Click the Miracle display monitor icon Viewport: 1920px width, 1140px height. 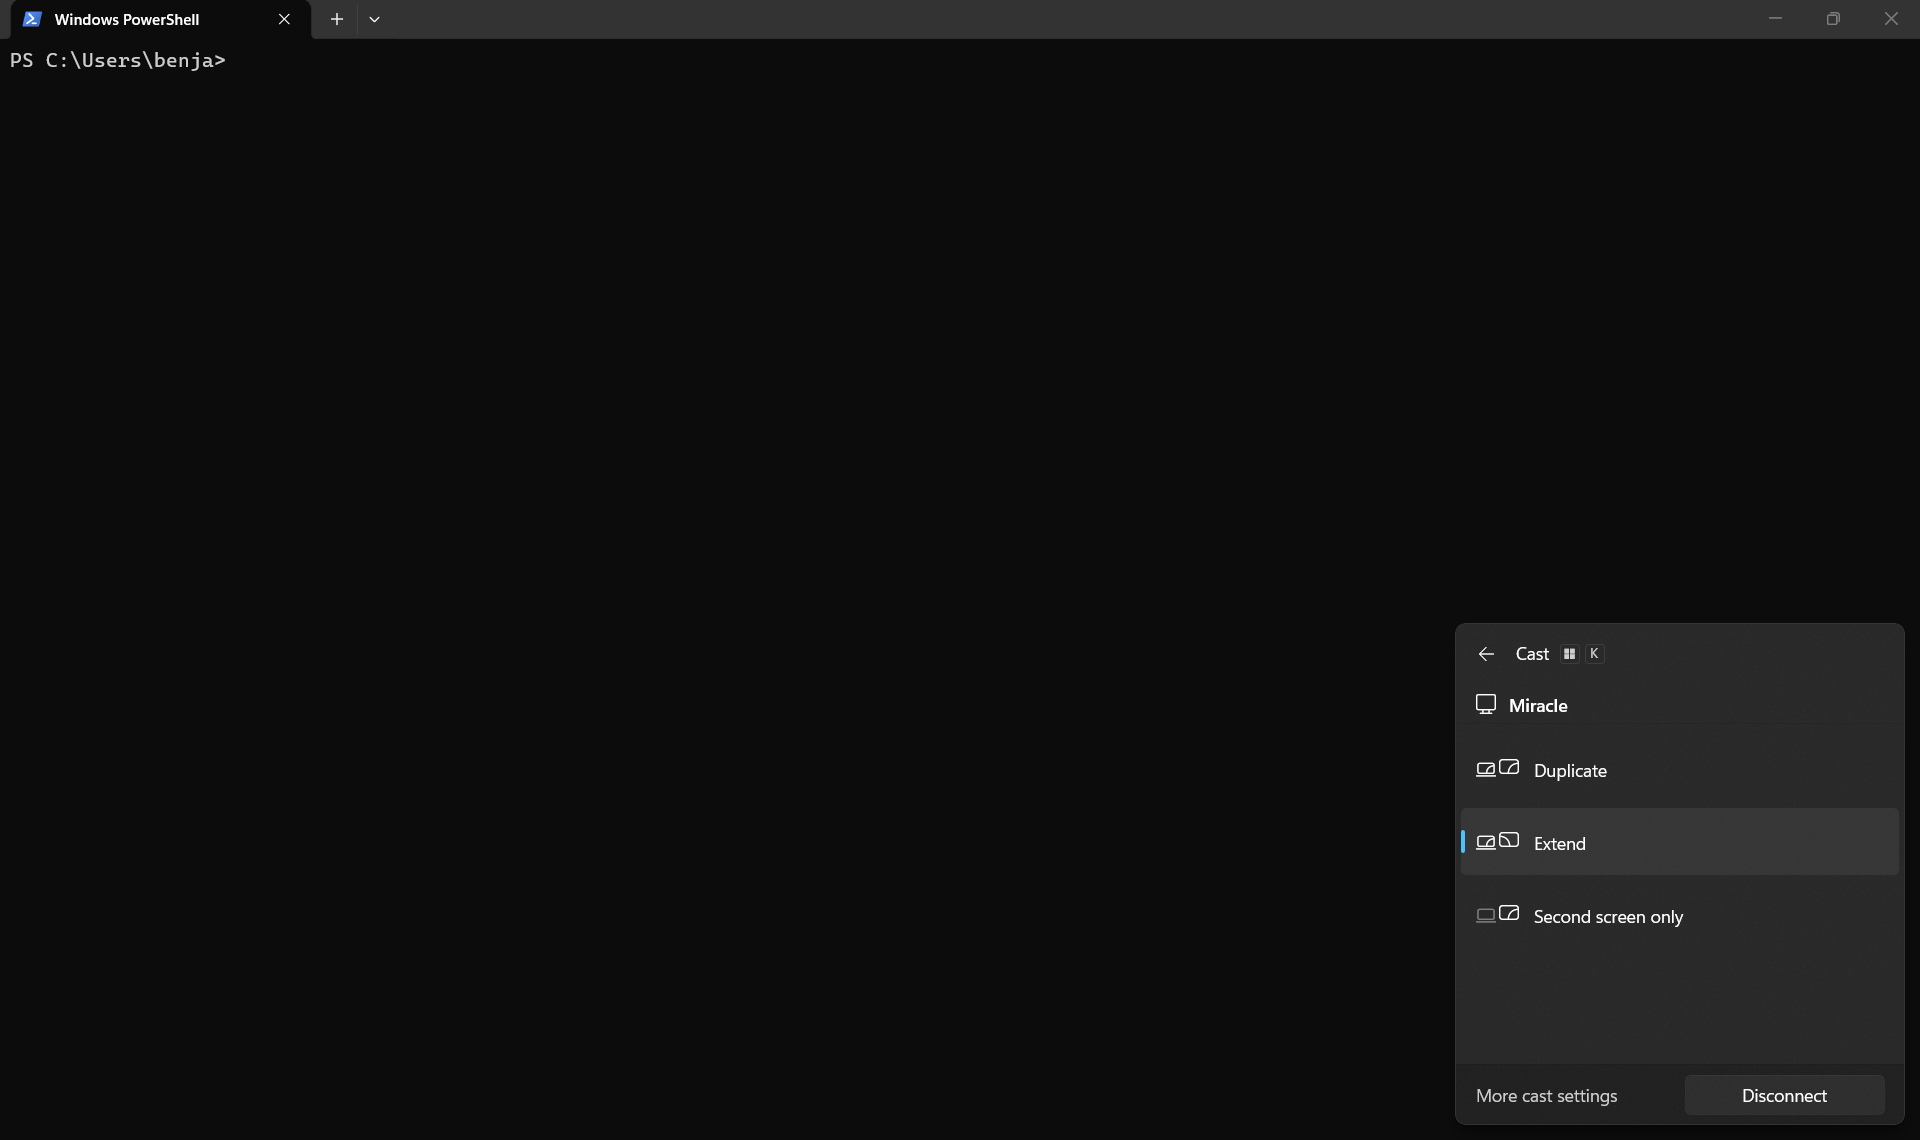tap(1486, 705)
